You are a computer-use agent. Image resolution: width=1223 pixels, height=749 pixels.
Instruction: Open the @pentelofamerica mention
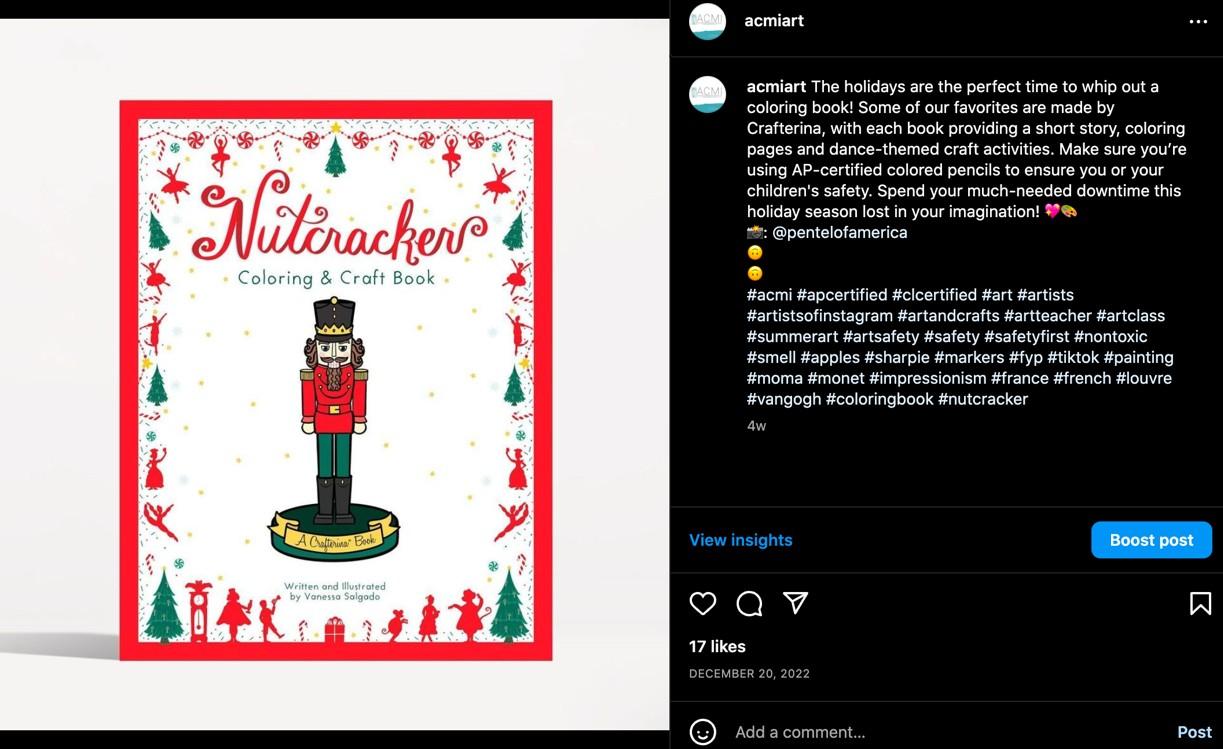(x=840, y=232)
